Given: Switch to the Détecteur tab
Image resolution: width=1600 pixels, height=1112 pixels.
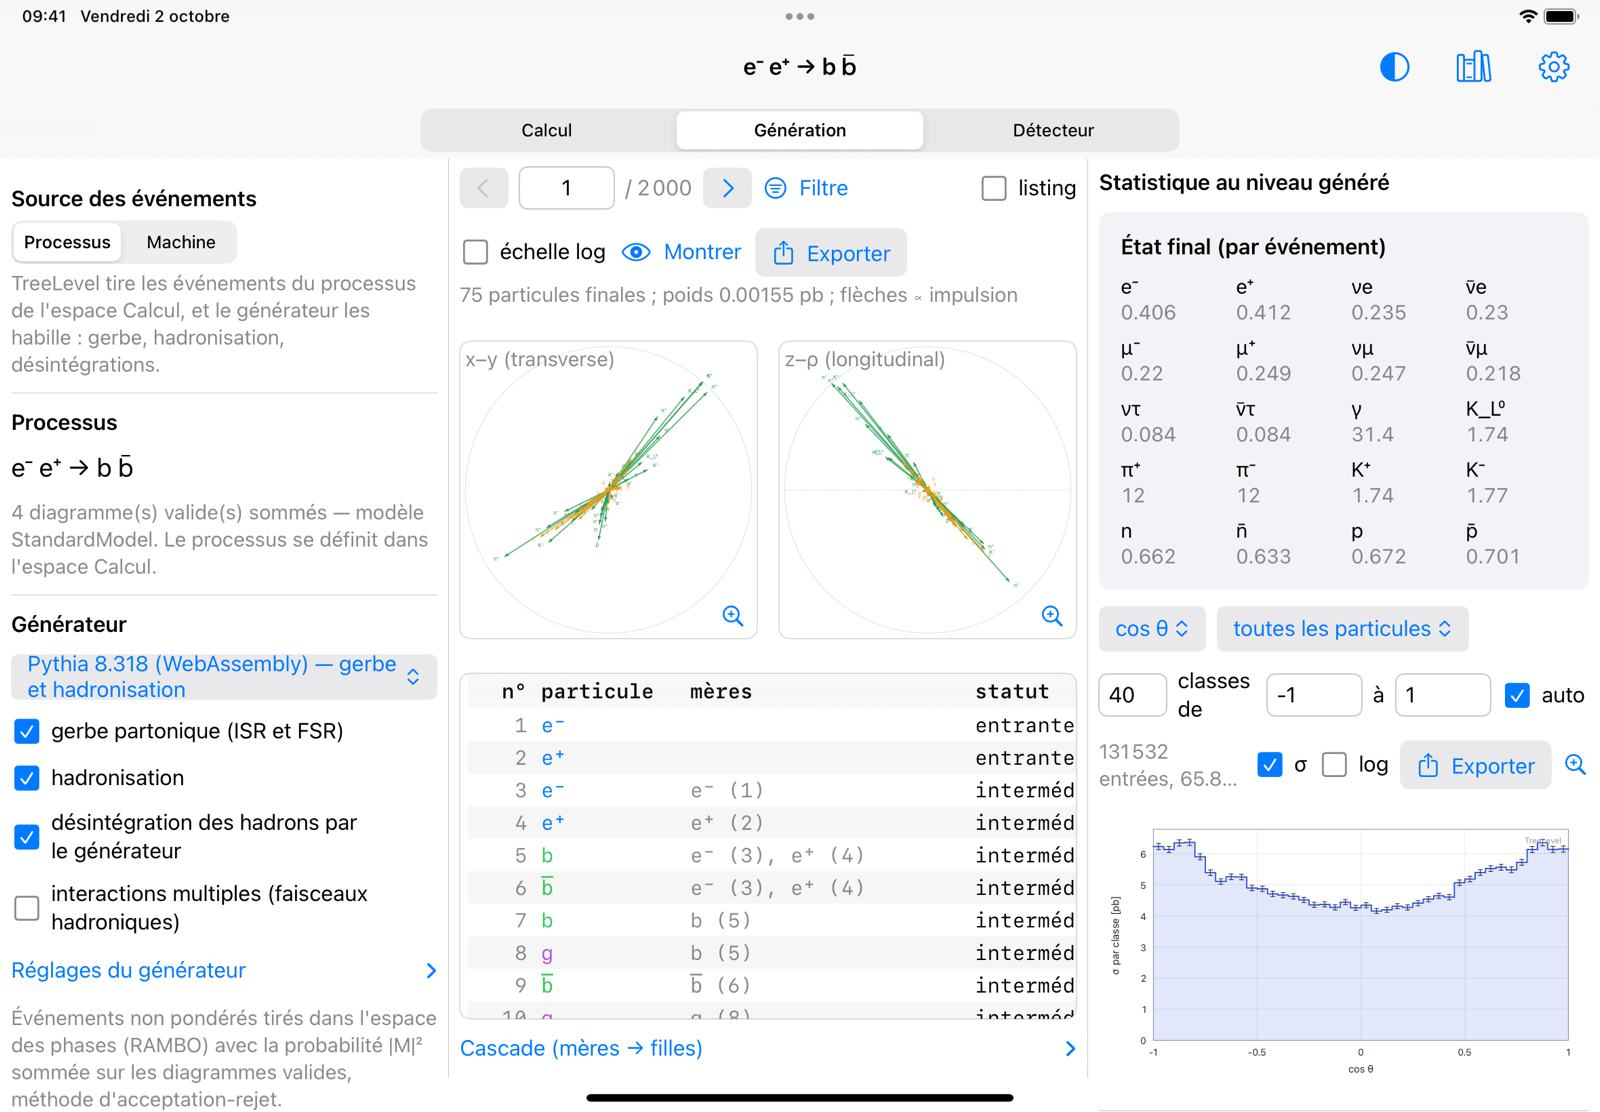Looking at the screenshot, I should pyautogui.click(x=1053, y=130).
